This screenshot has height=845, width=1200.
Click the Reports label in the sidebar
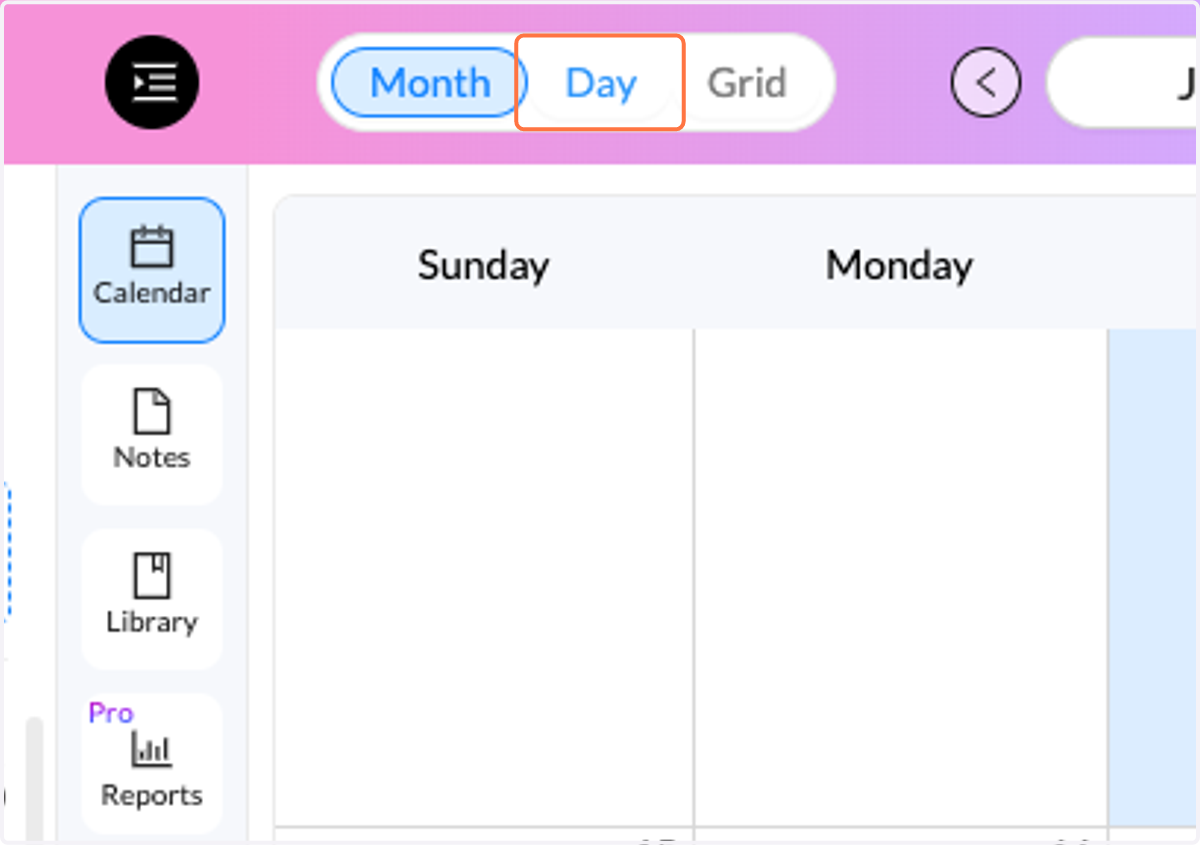152,795
